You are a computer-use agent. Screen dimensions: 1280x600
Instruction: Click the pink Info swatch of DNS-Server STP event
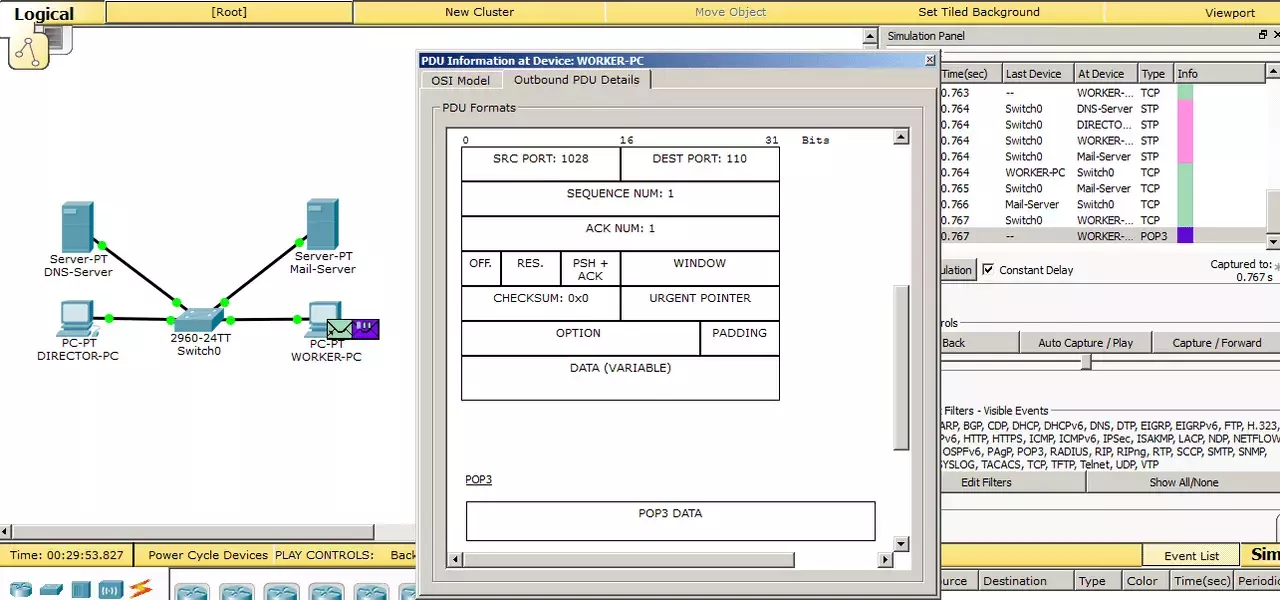tap(1185, 108)
